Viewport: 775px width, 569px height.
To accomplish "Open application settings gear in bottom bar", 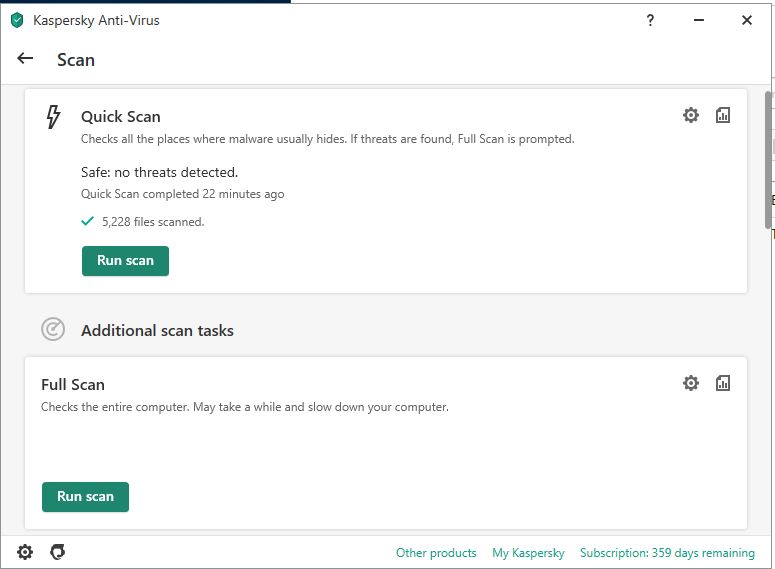I will point(25,552).
